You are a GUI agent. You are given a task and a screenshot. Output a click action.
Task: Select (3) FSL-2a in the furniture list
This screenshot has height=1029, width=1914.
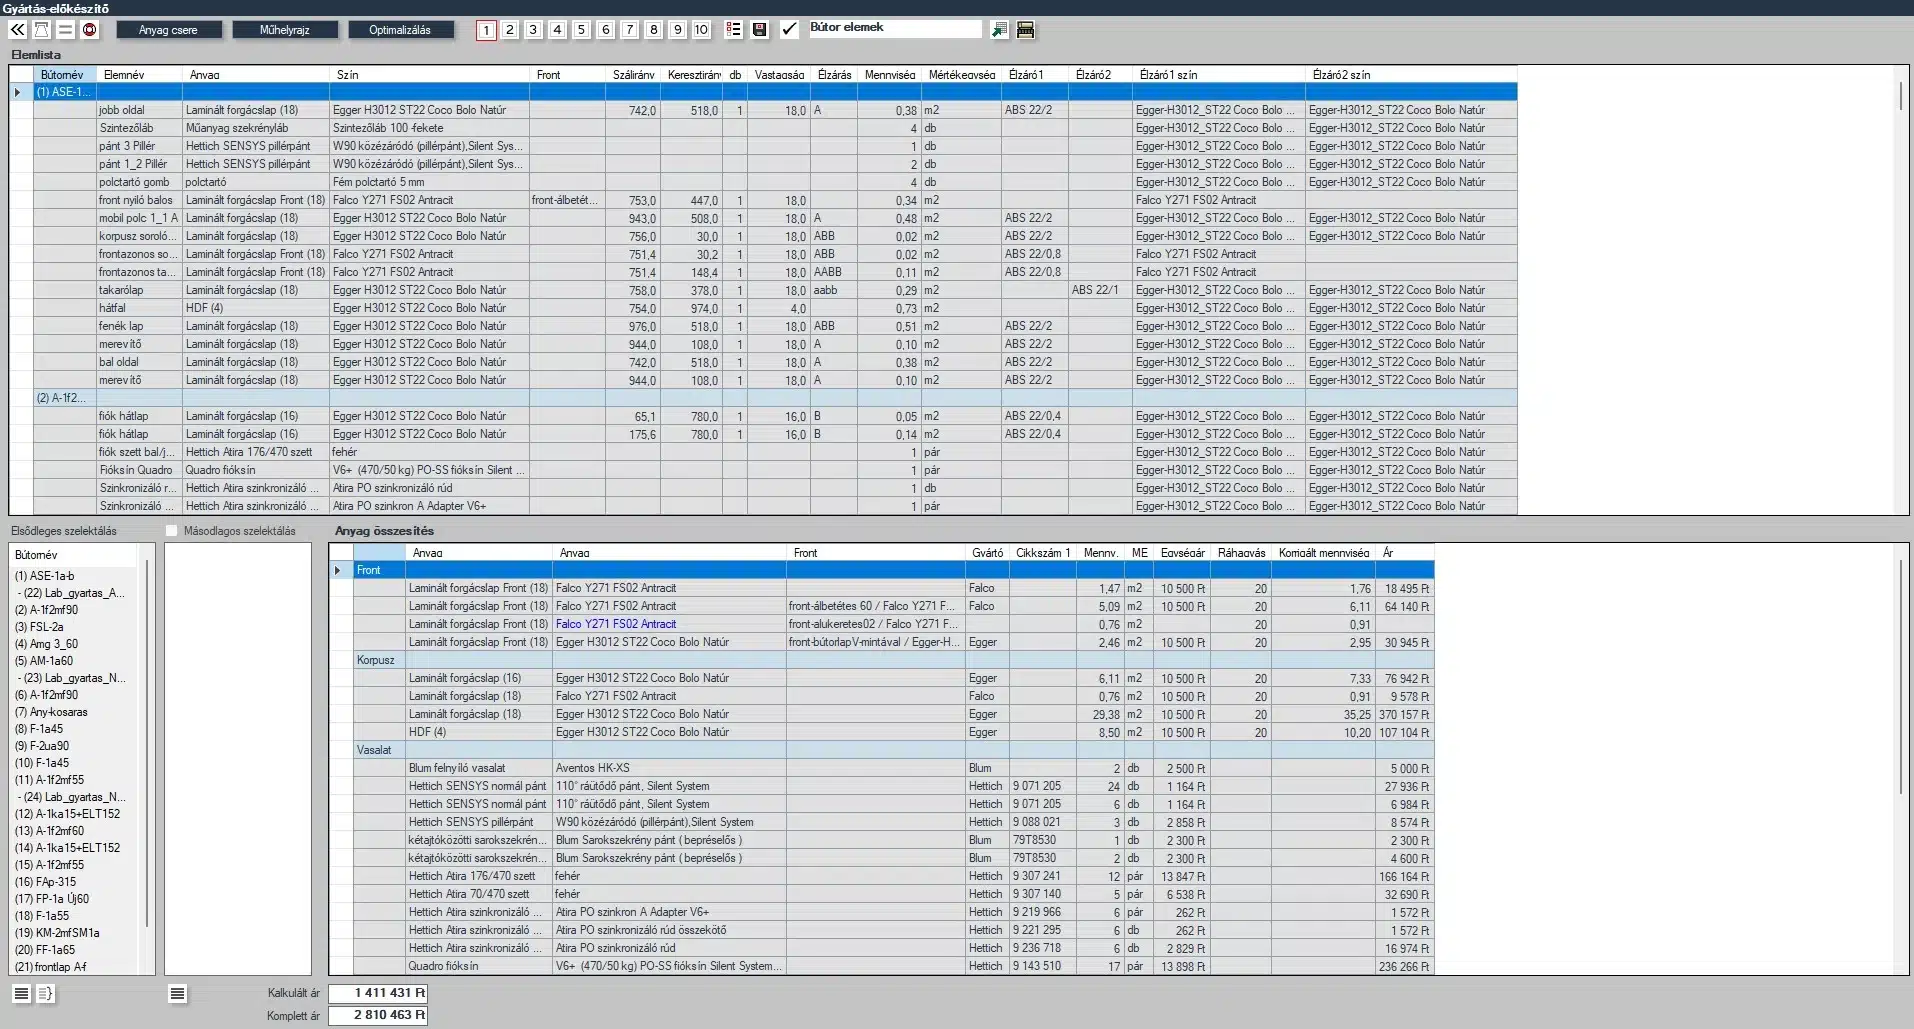39,627
